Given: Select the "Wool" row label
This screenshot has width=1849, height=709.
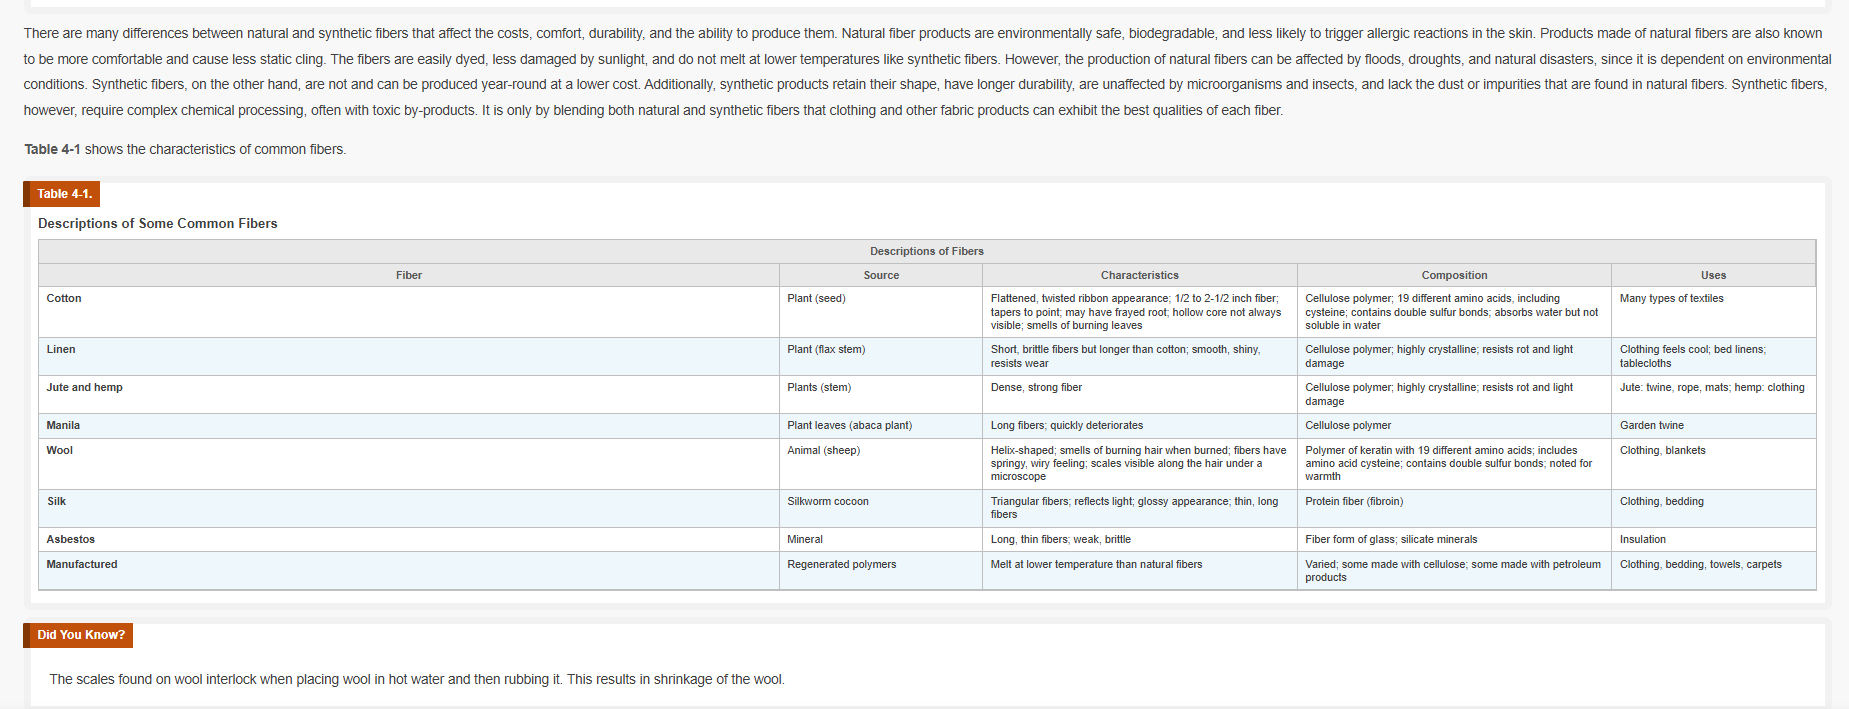Looking at the screenshot, I should tap(60, 450).
